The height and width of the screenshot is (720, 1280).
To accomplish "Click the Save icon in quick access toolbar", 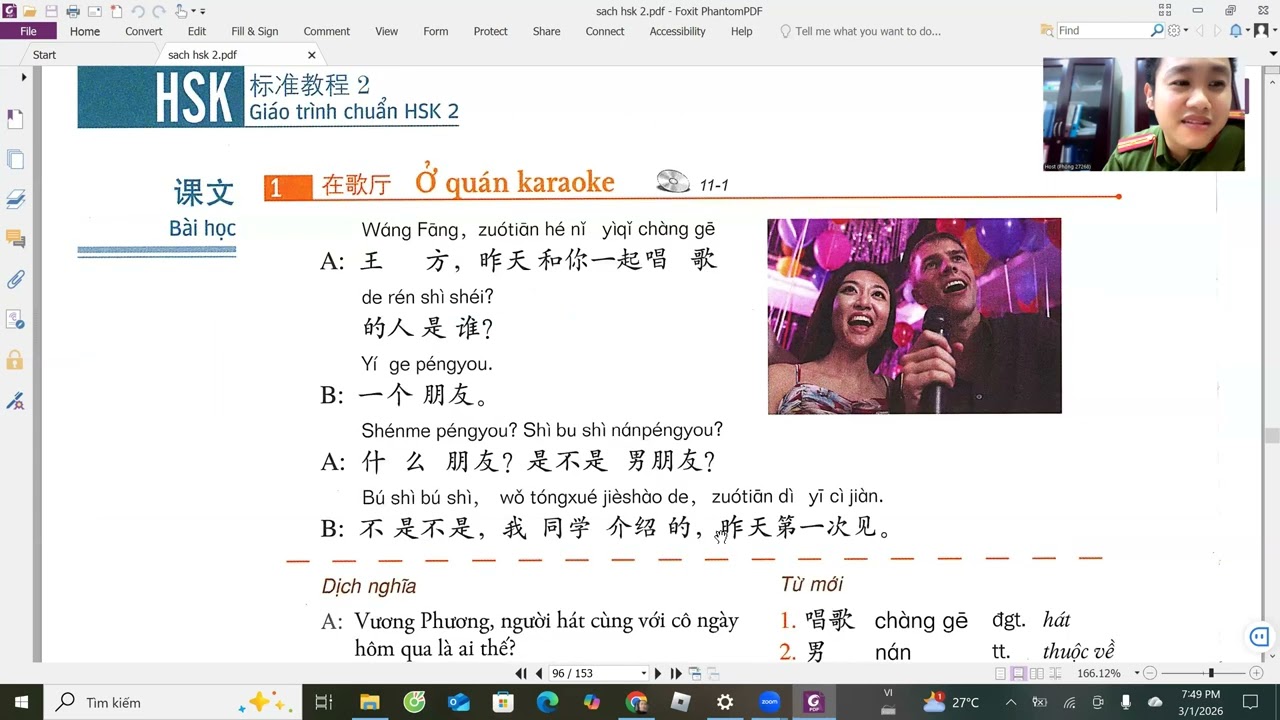I will click(51, 11).
